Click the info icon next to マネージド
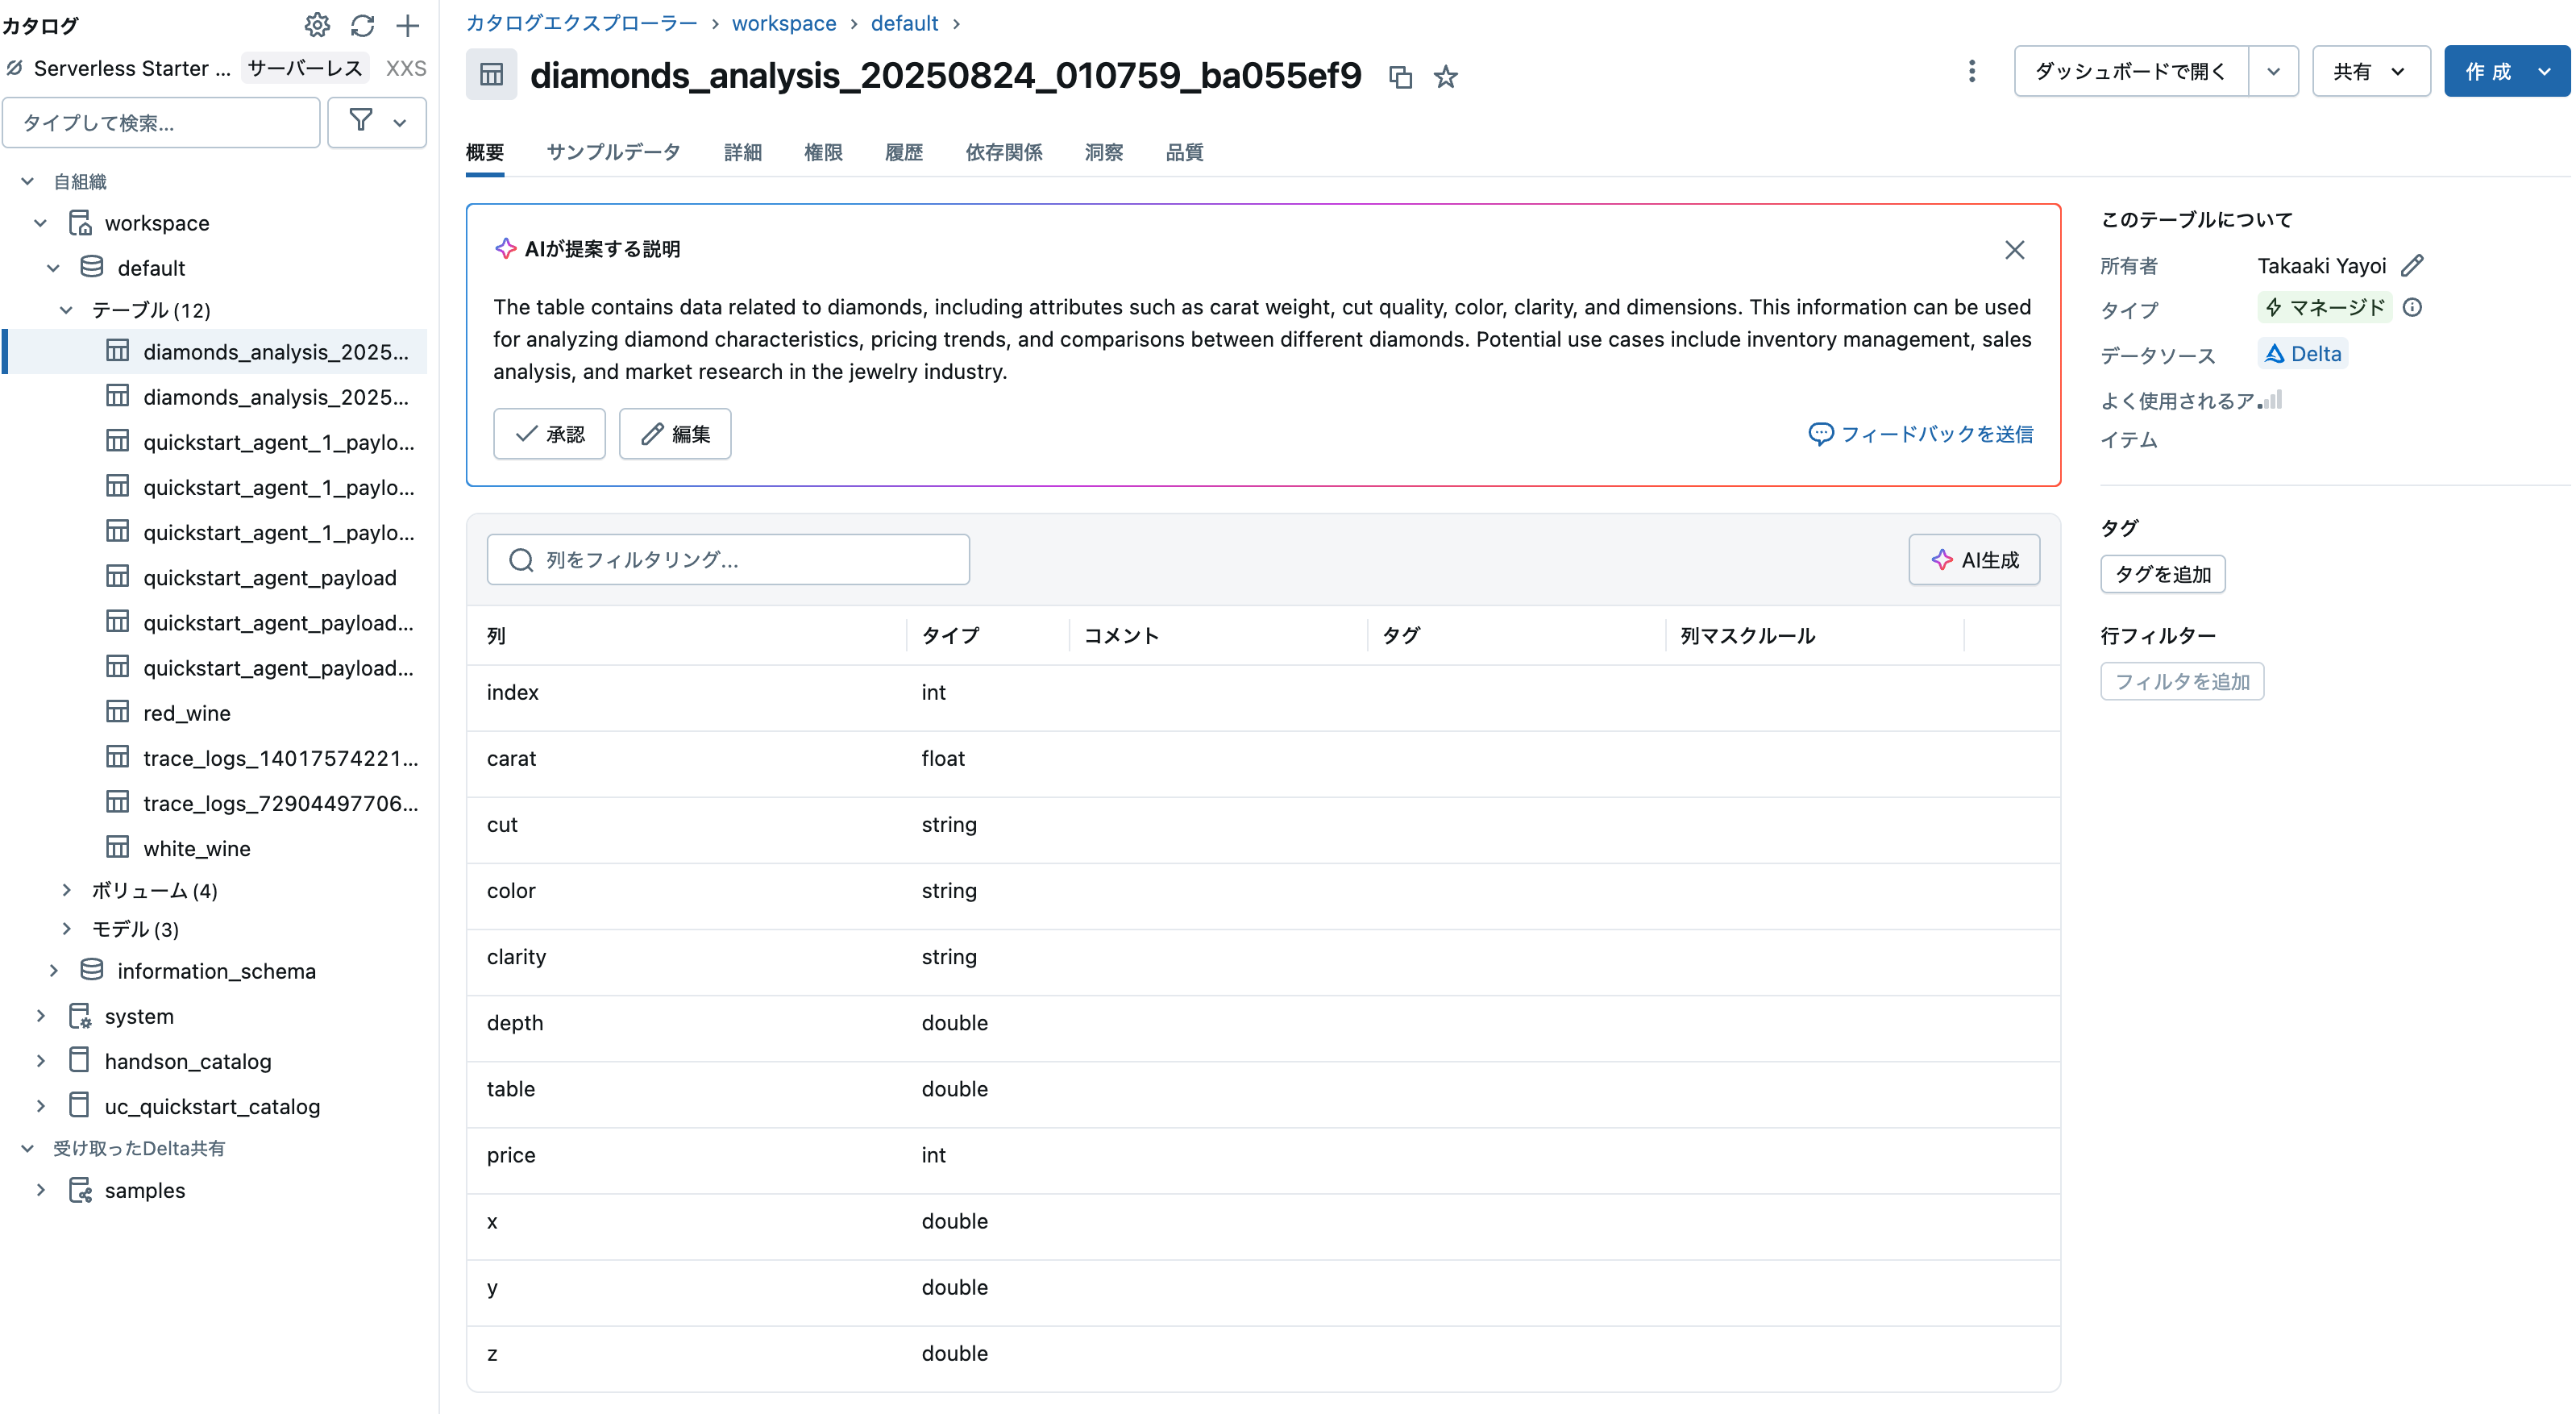 [x=2413, y=308]
